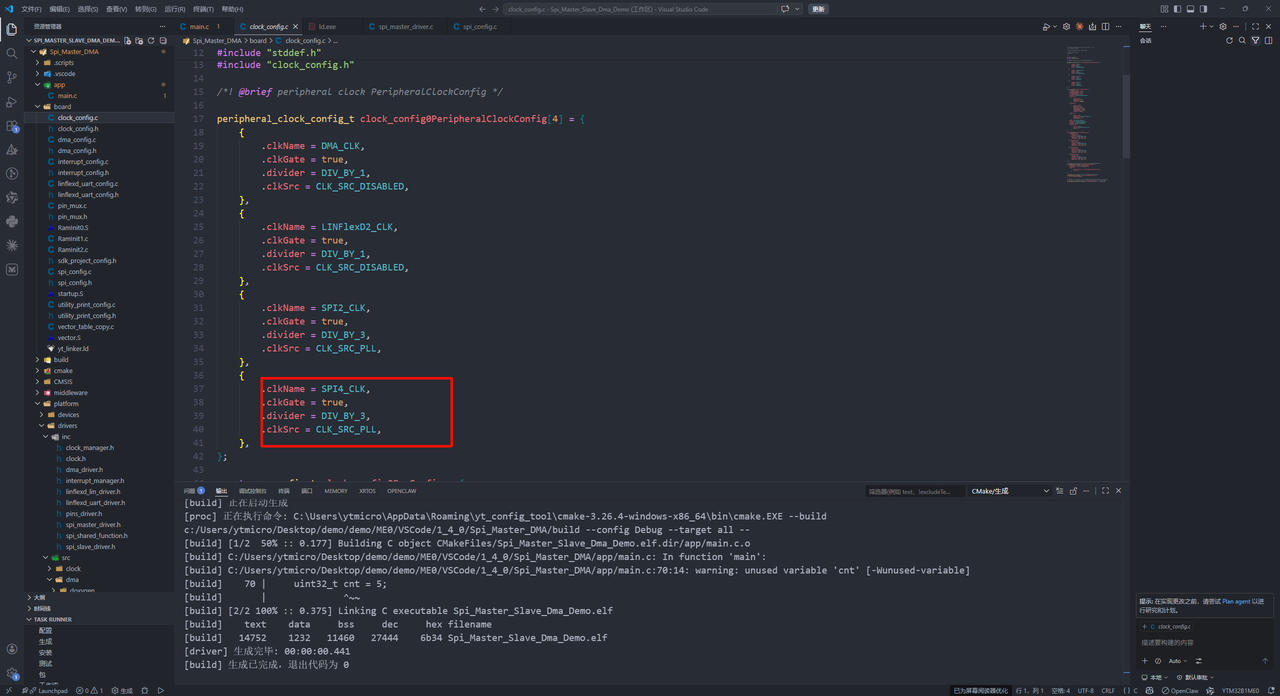The width and height of the screenshot is (1280, 696).
Task: Click OpenClaw in status bar
Action: coord(1180,690)
